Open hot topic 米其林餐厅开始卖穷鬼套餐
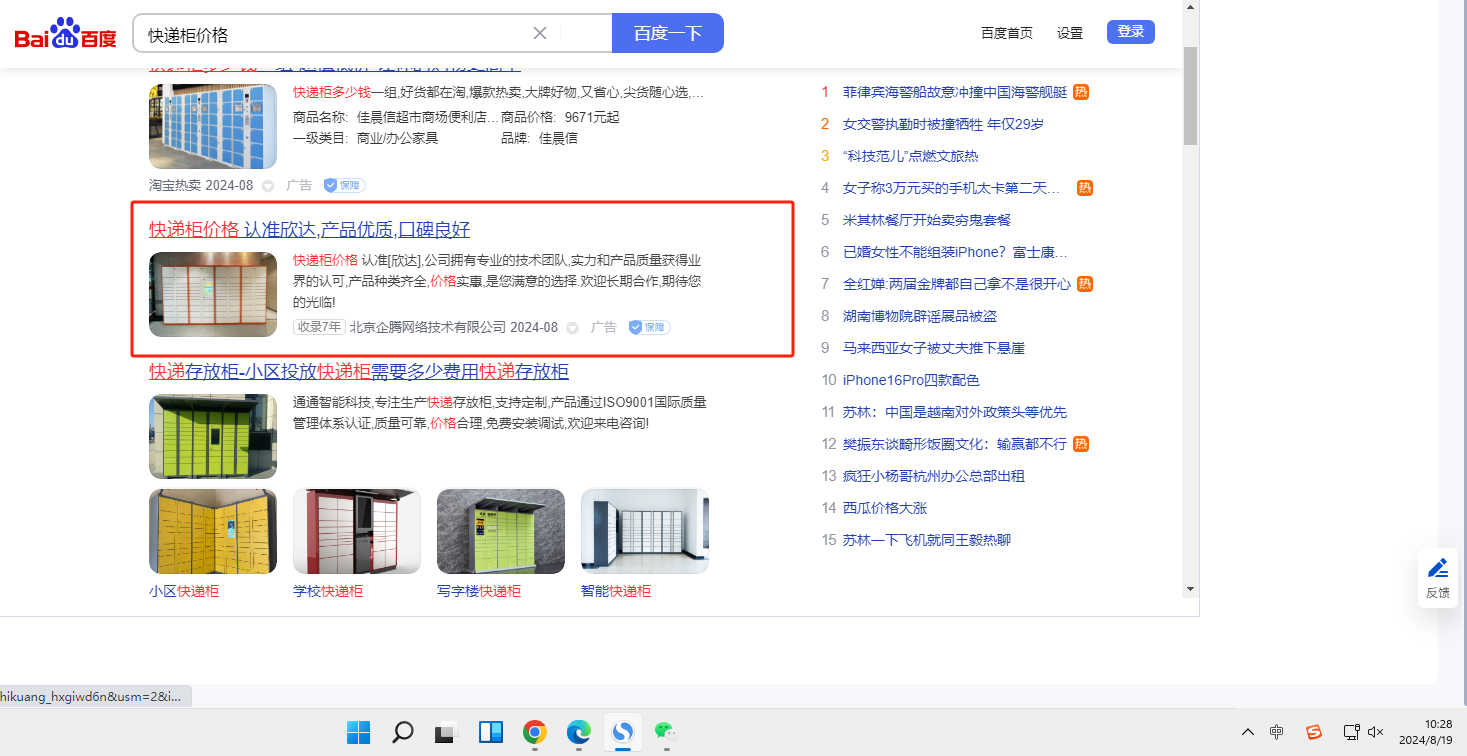This screenshot has width=1467, height=756. (x=927, y=220)
